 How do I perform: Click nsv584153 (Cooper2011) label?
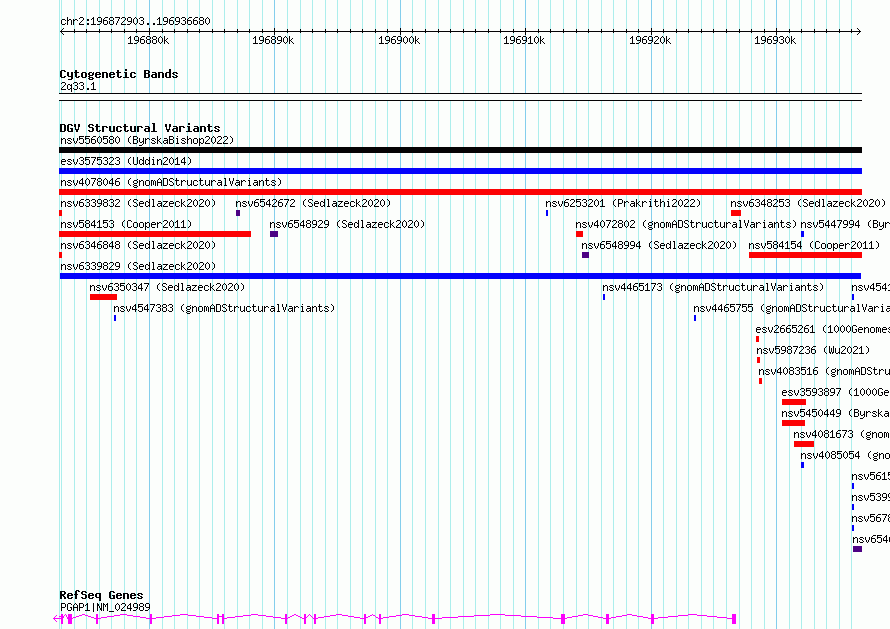click(x=126, y=224)
